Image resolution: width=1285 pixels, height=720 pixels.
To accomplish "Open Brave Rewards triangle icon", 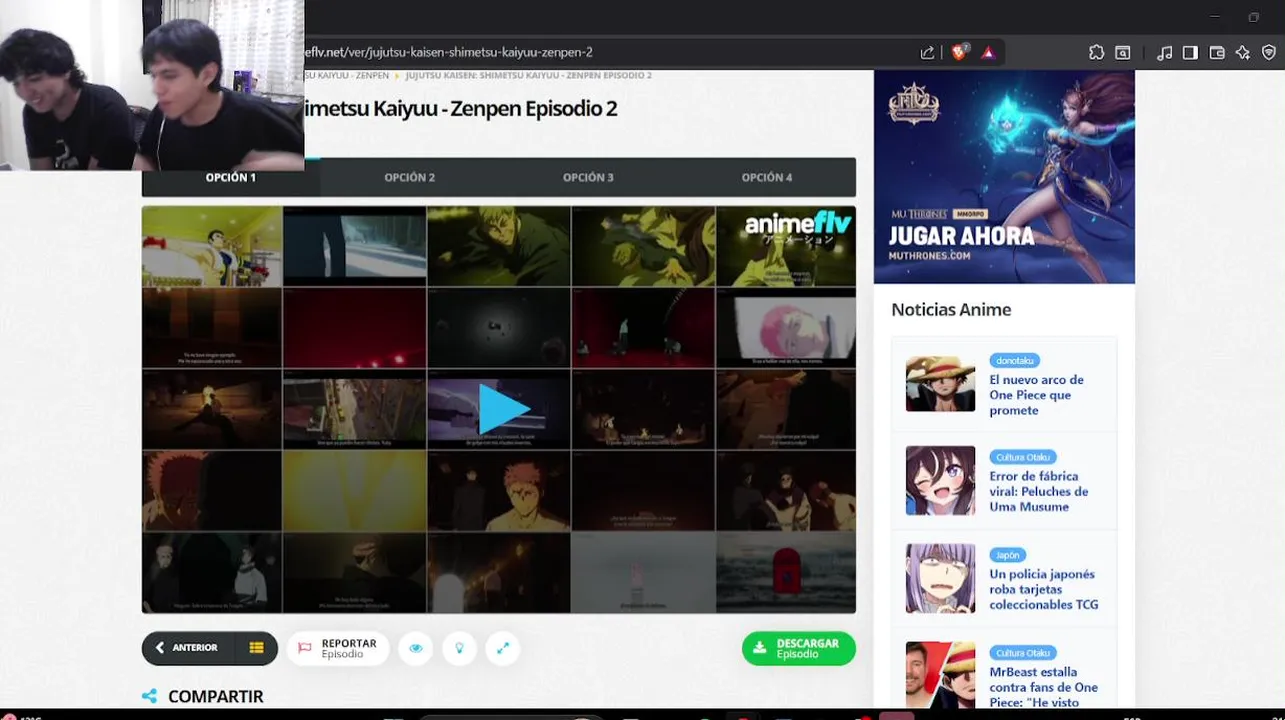I will 988,52.
